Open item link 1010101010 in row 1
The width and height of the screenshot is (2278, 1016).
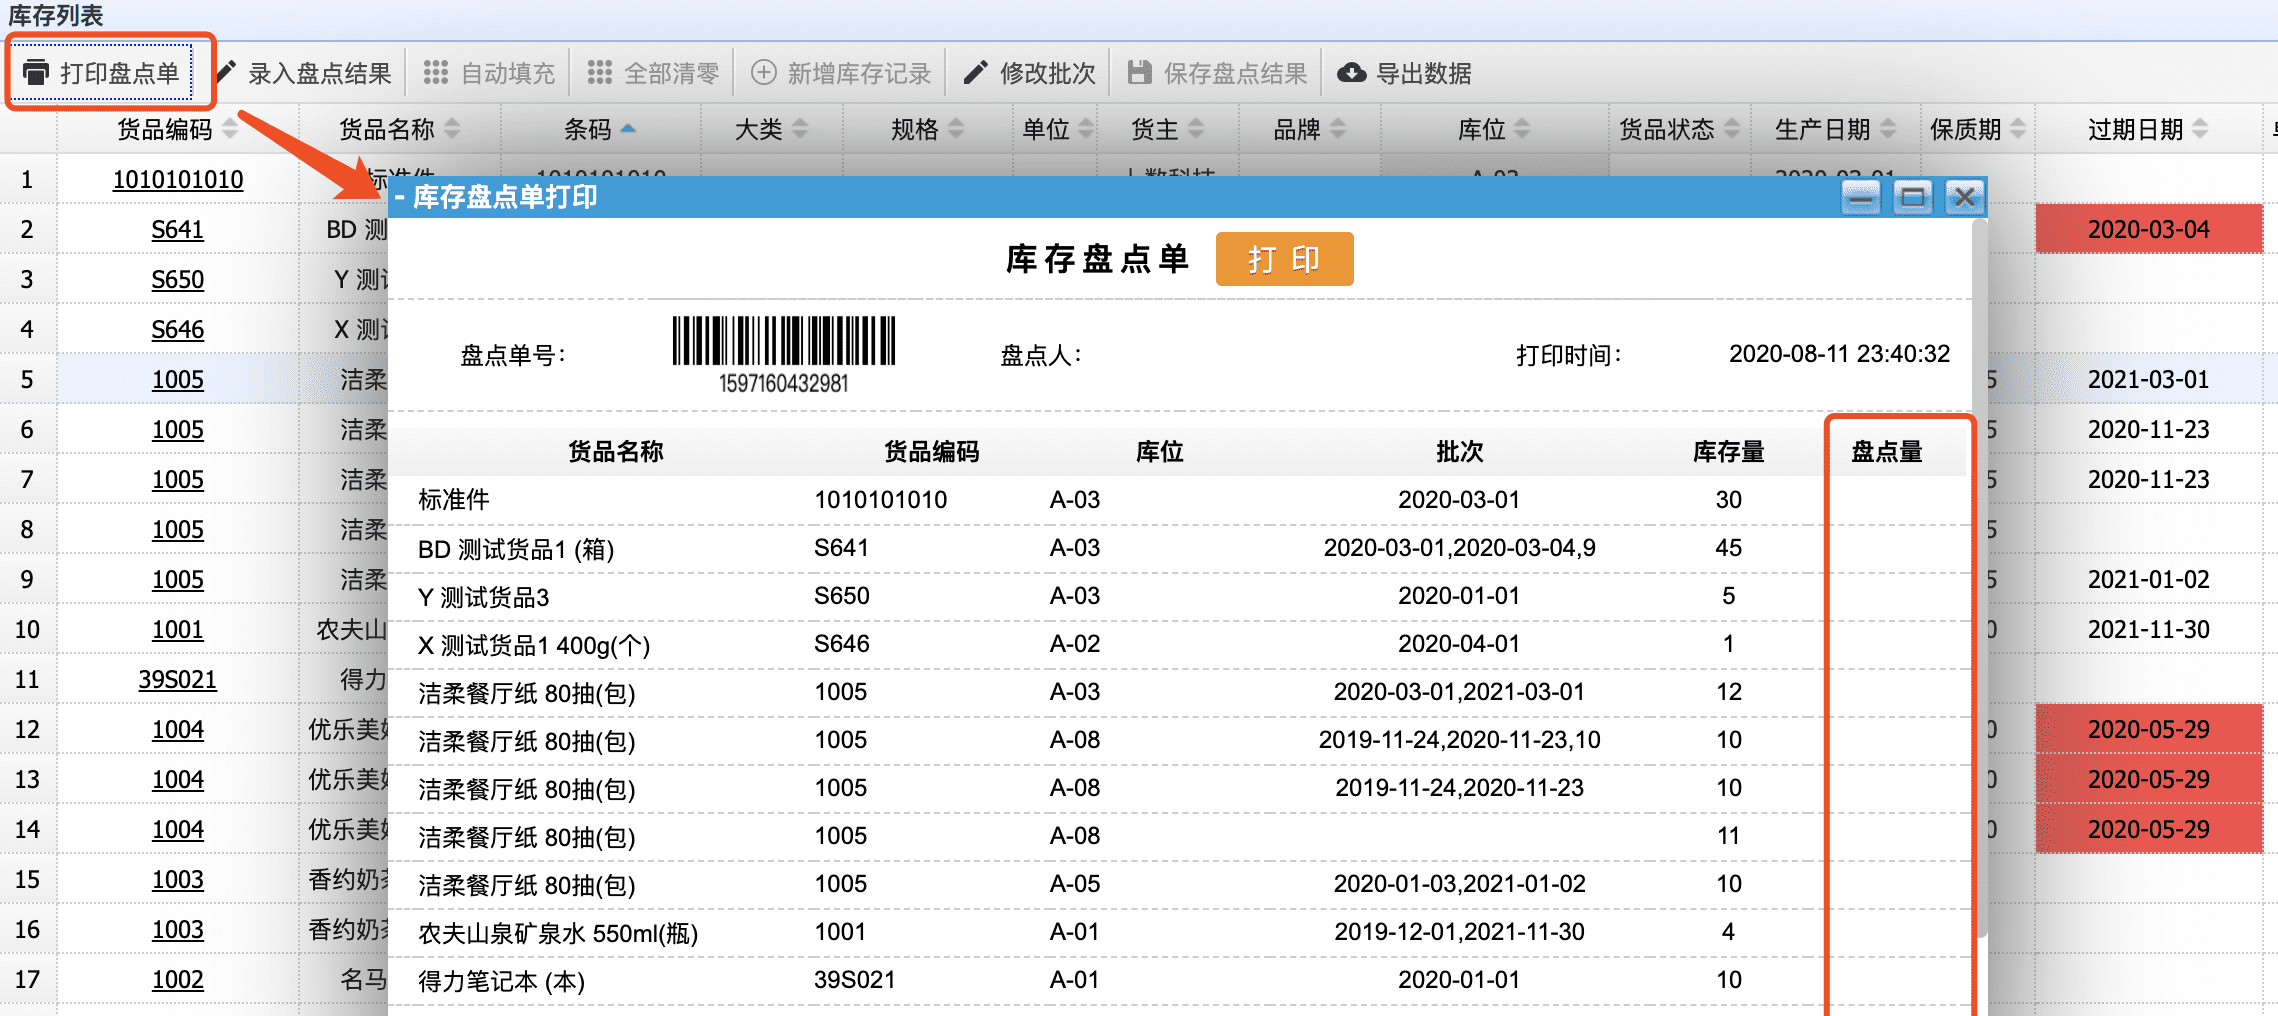coord(178,180)
